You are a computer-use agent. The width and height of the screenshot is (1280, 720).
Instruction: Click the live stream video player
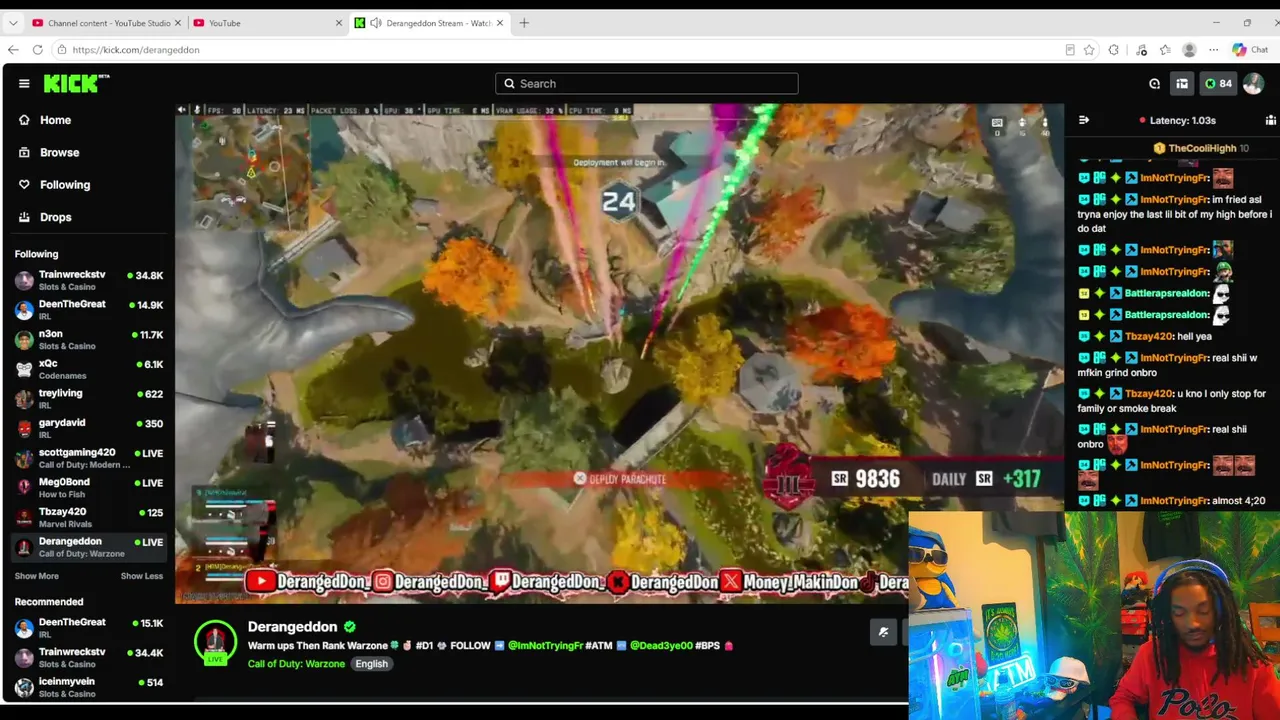click(x=620, y=354)
